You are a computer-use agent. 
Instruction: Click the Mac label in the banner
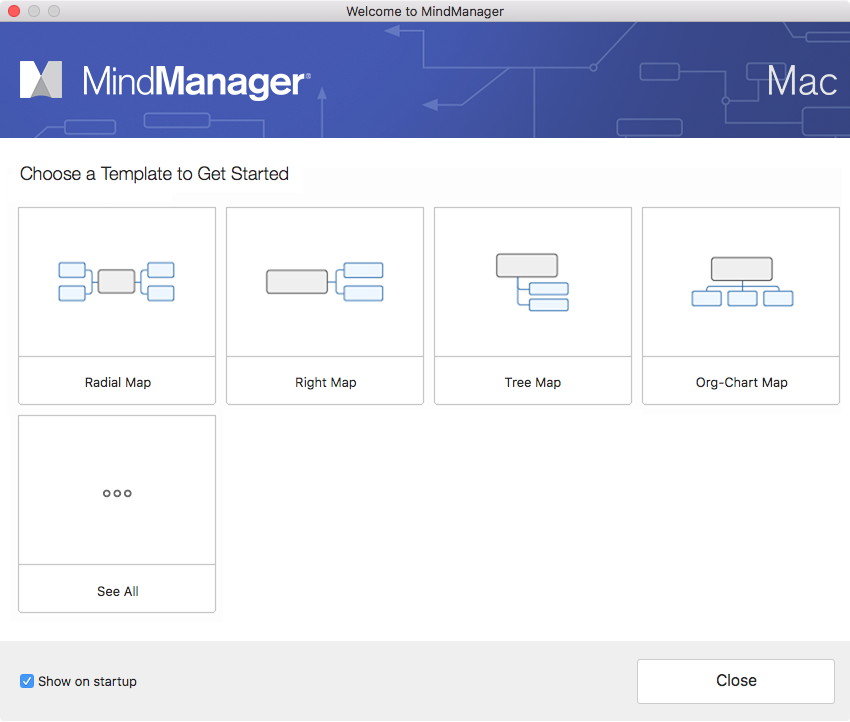point(801,82)
